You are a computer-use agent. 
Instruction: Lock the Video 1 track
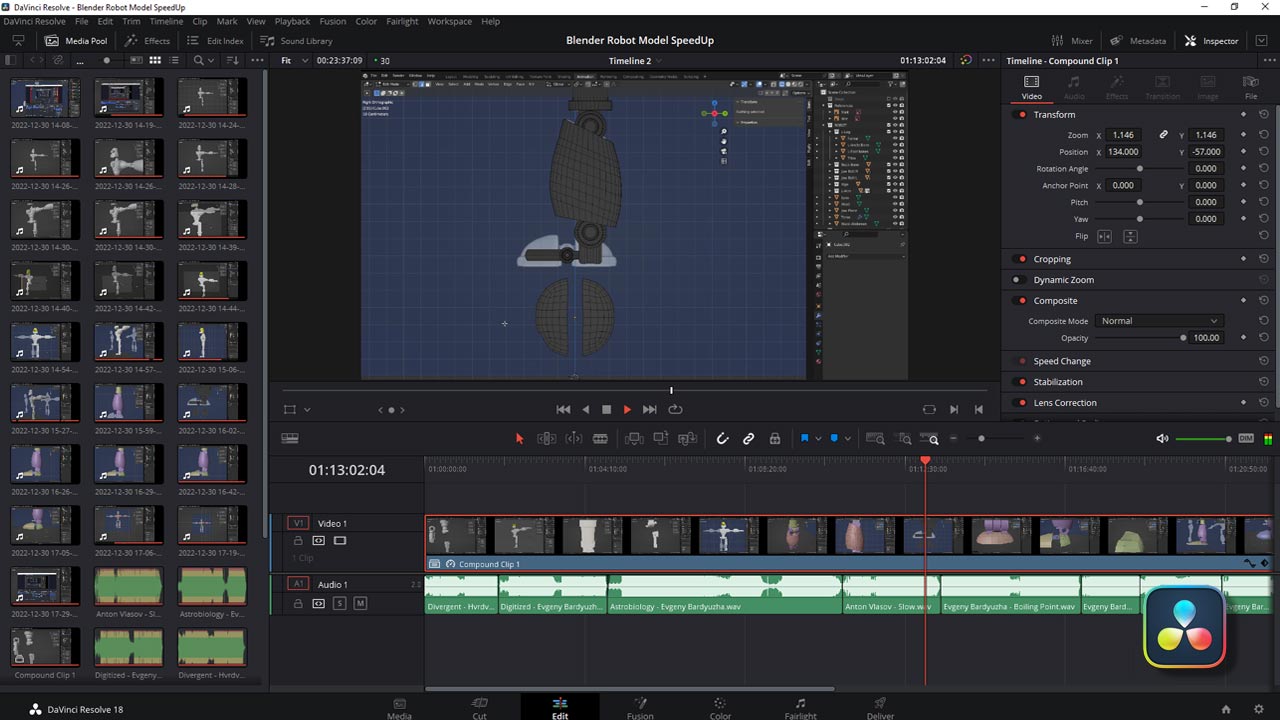pyautogui.click(x=298, y=541)
